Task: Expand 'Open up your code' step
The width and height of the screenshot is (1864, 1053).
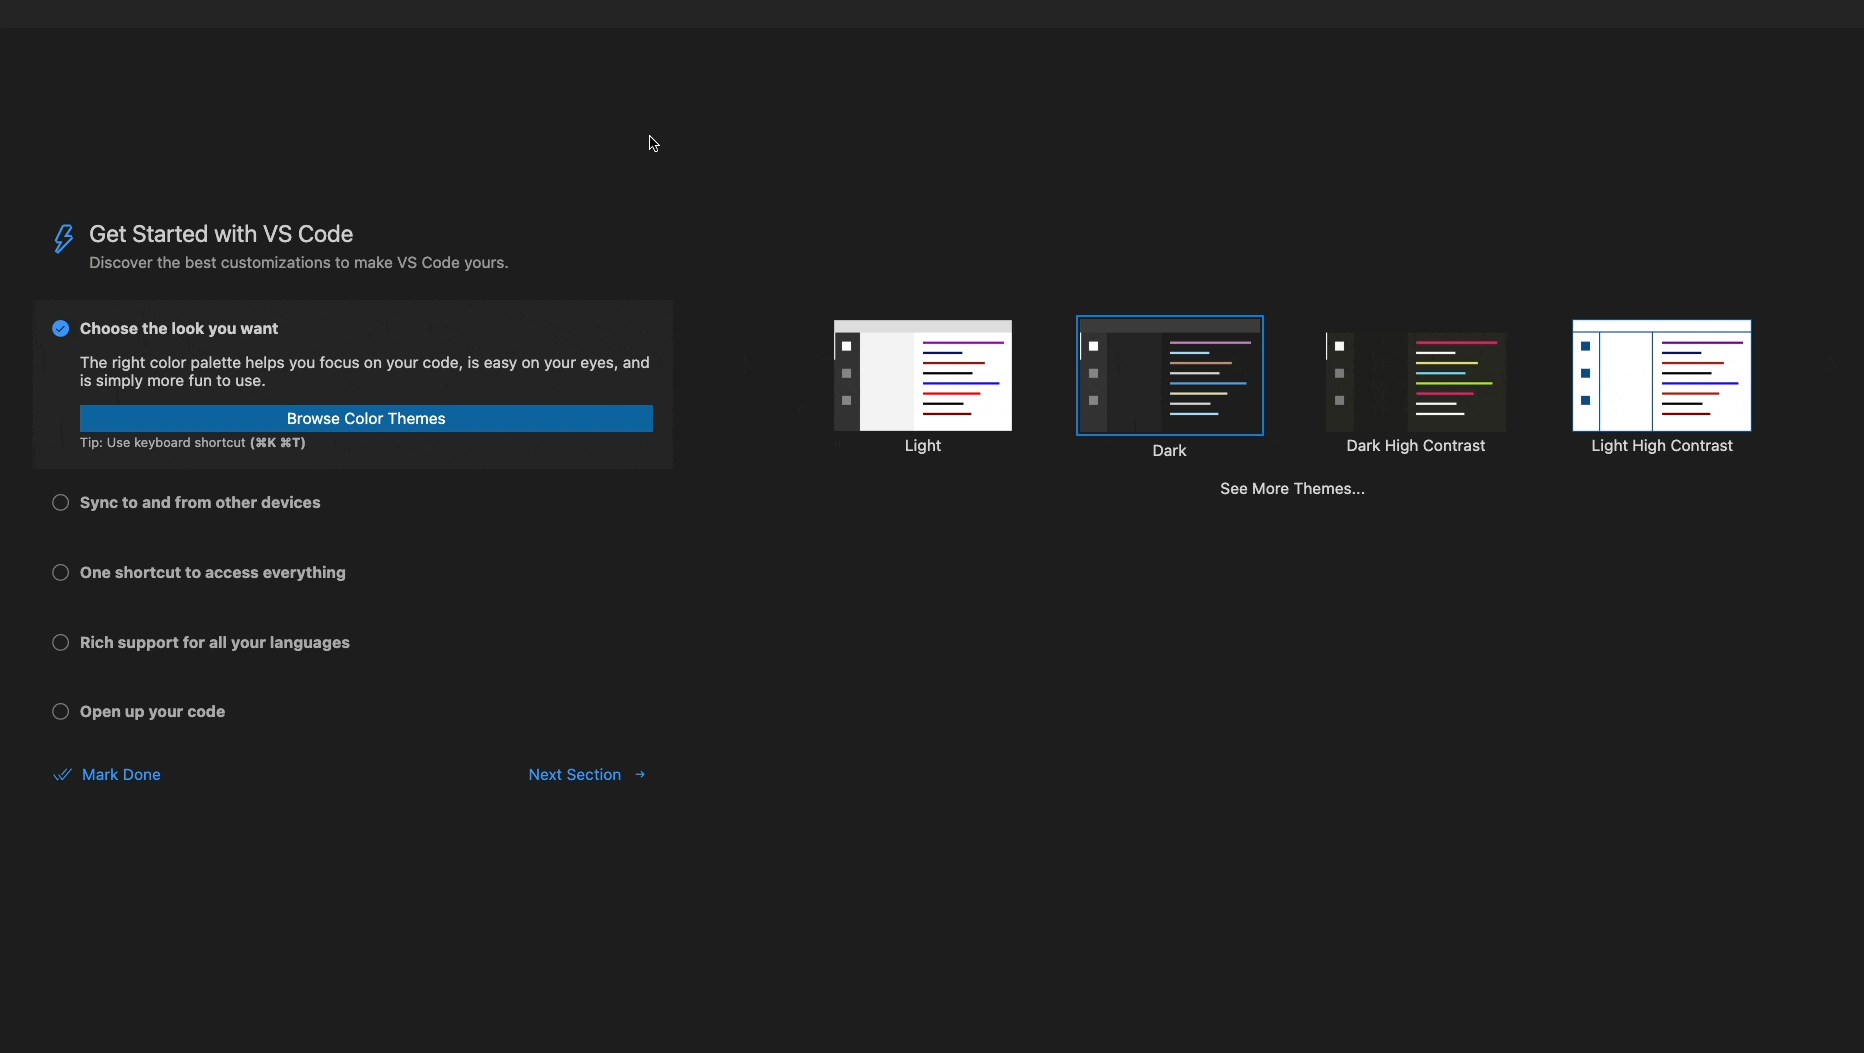Action: [x=153, y=712]
